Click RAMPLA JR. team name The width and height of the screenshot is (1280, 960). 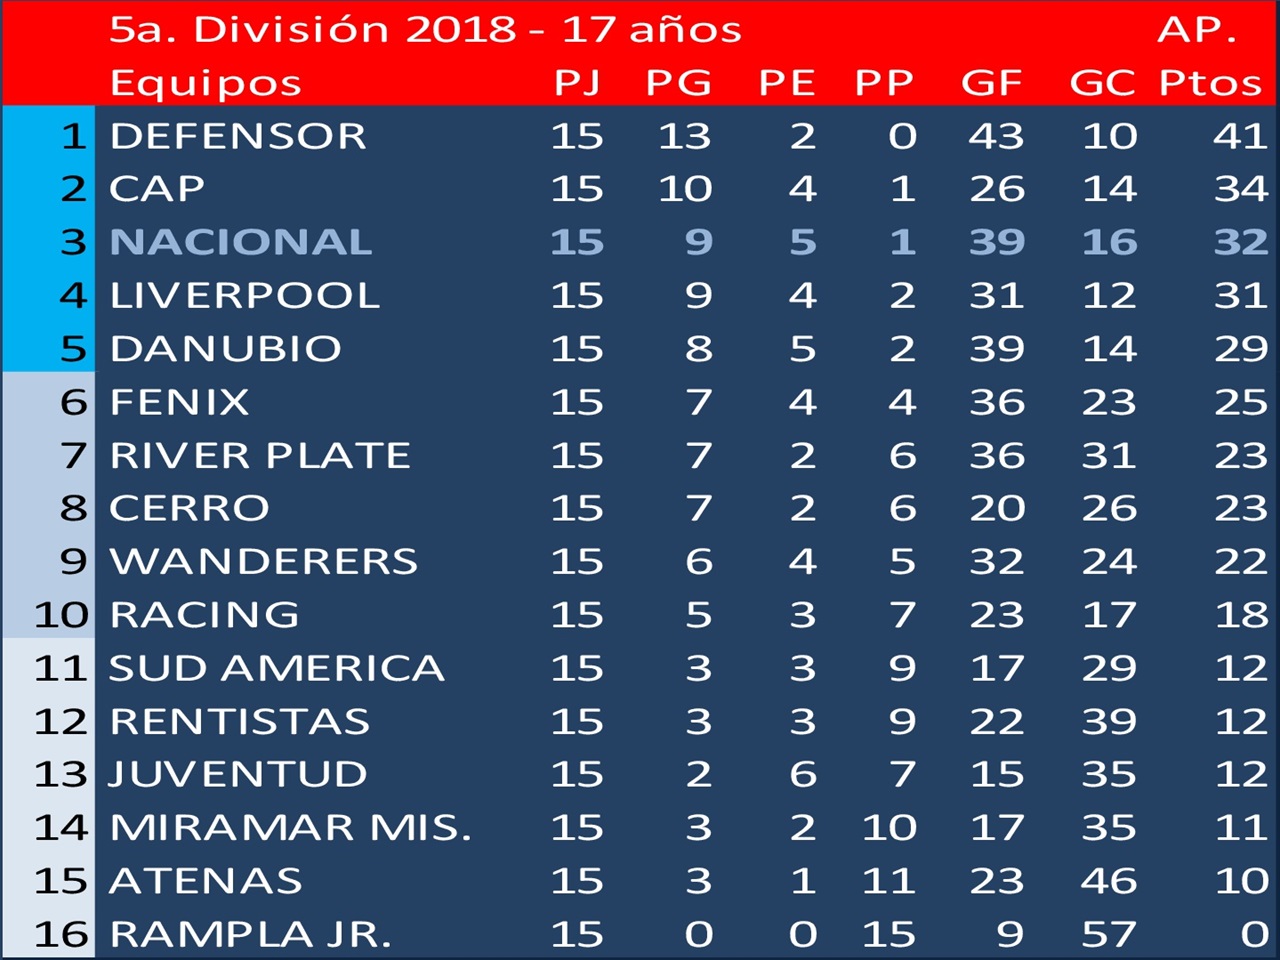pos(250,934)
